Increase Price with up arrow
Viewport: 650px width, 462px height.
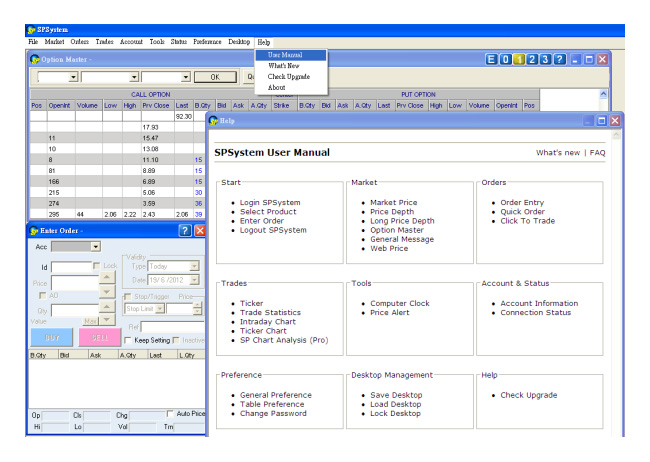[x=107, y=277]
